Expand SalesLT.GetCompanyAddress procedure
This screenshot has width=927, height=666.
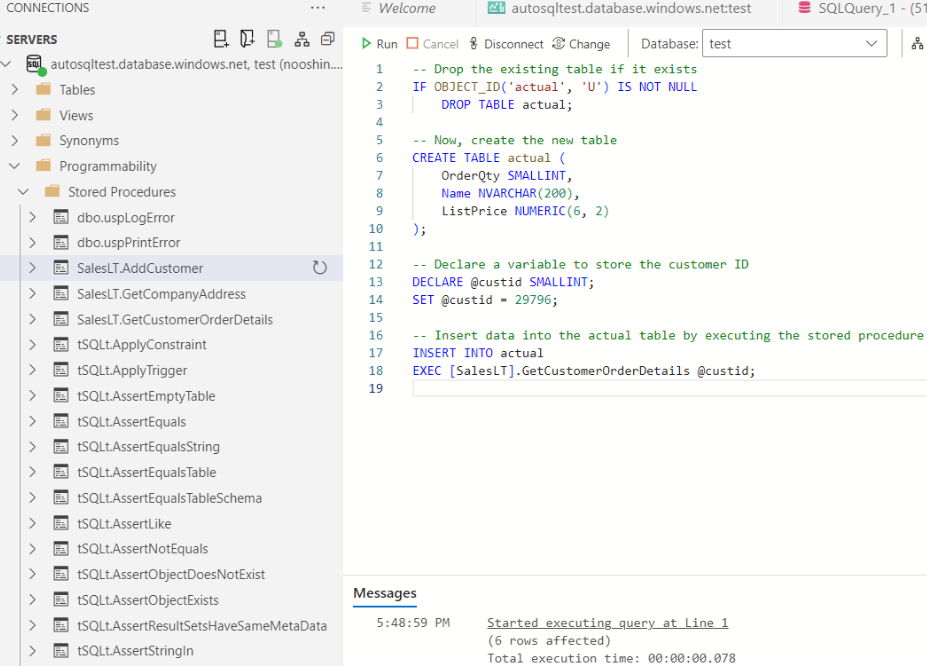coord(33,294)
